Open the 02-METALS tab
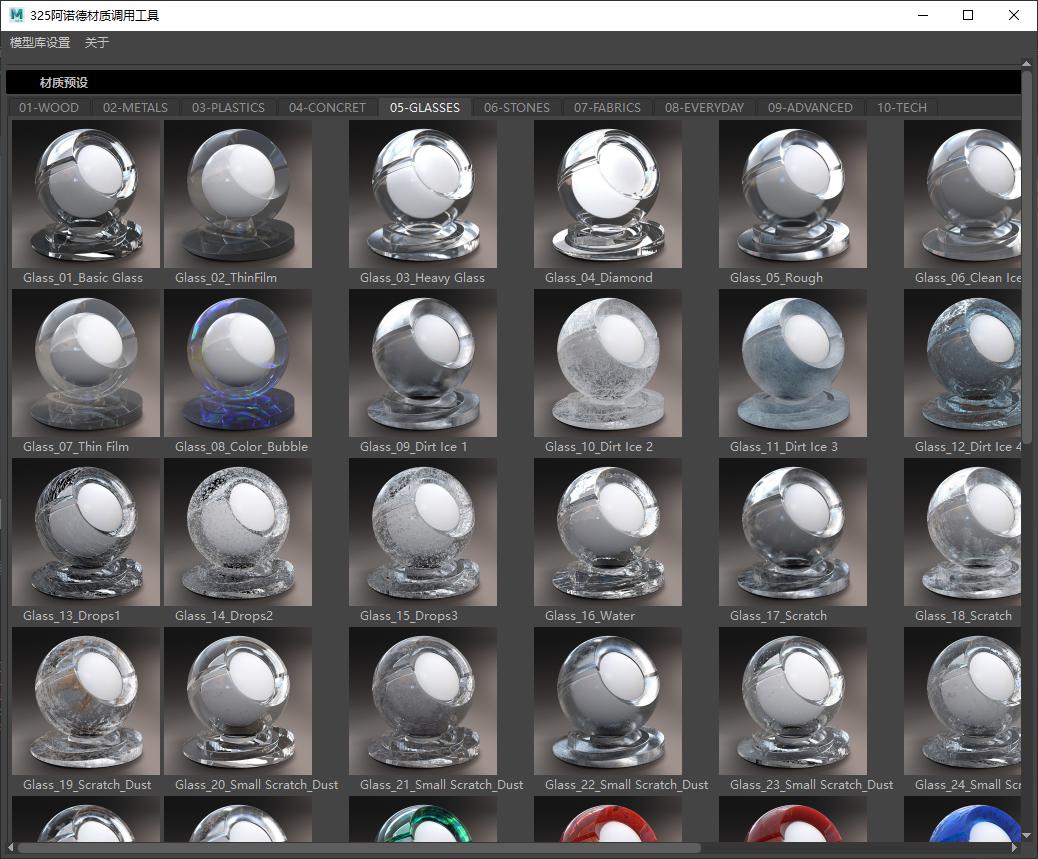This screenshot has height=859, width=1038. (135, 108)
